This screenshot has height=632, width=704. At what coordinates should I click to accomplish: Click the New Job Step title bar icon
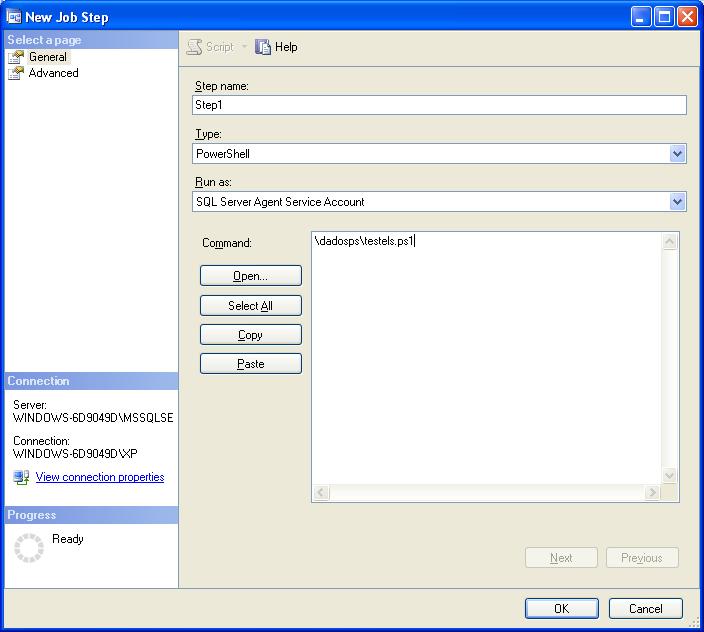[14, 17]
